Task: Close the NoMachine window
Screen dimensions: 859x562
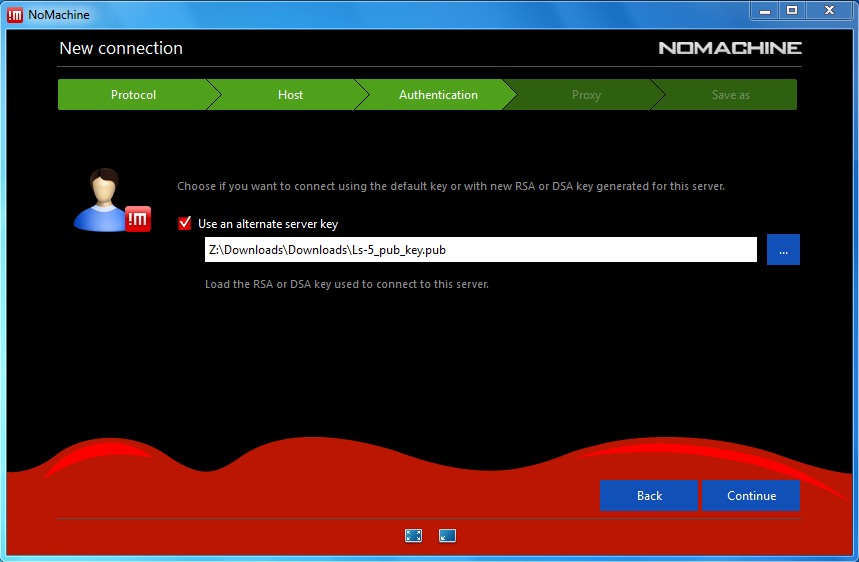Action: 829,10
